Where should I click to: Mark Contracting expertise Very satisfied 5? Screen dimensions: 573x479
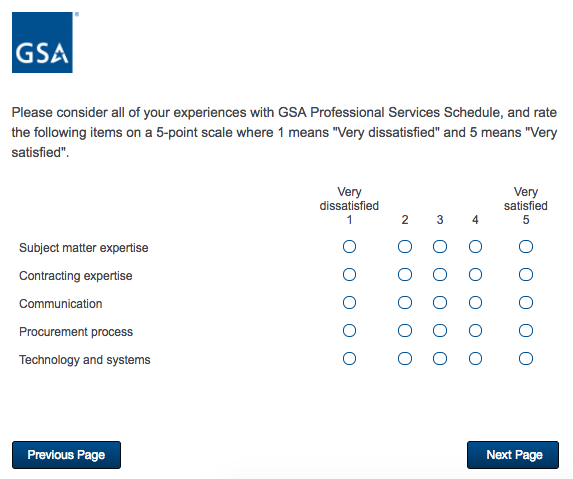pos(526,275)
